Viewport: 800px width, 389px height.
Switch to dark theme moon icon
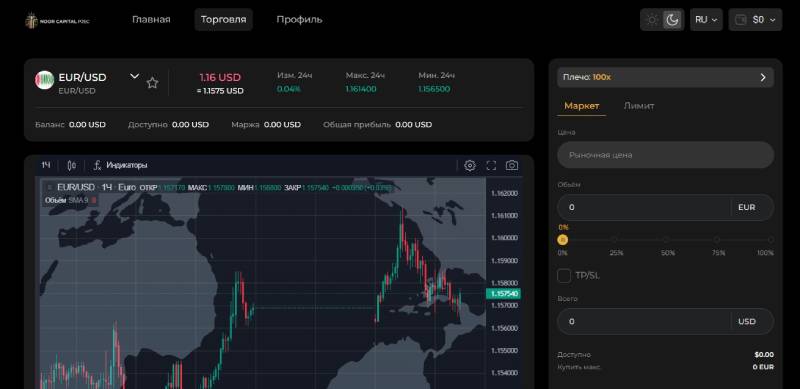click(x=672, y=20)
